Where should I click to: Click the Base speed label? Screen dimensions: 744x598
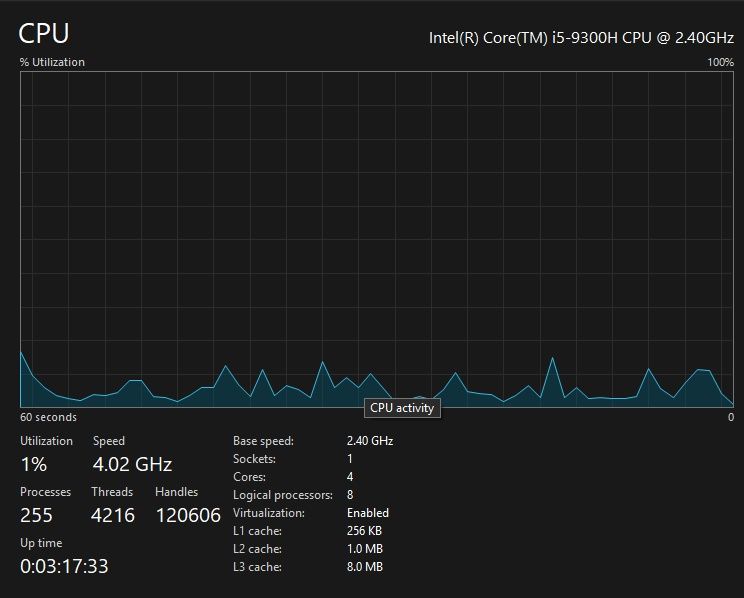point(263,441)
